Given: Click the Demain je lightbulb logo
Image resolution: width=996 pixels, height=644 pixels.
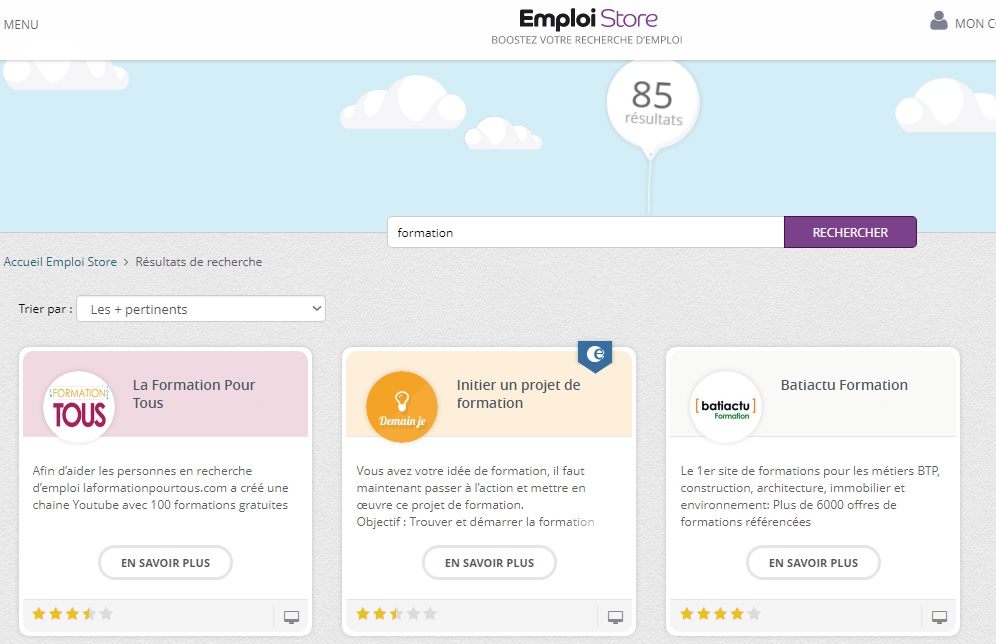Looking at the screenshot, I should point(402,406).
